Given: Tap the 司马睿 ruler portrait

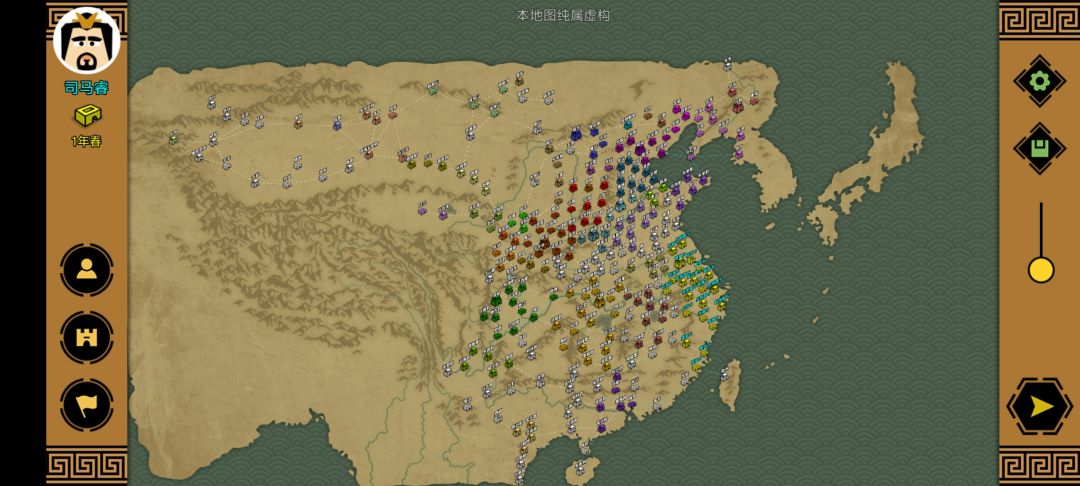Looking at the screenshot, I should 87,41.
